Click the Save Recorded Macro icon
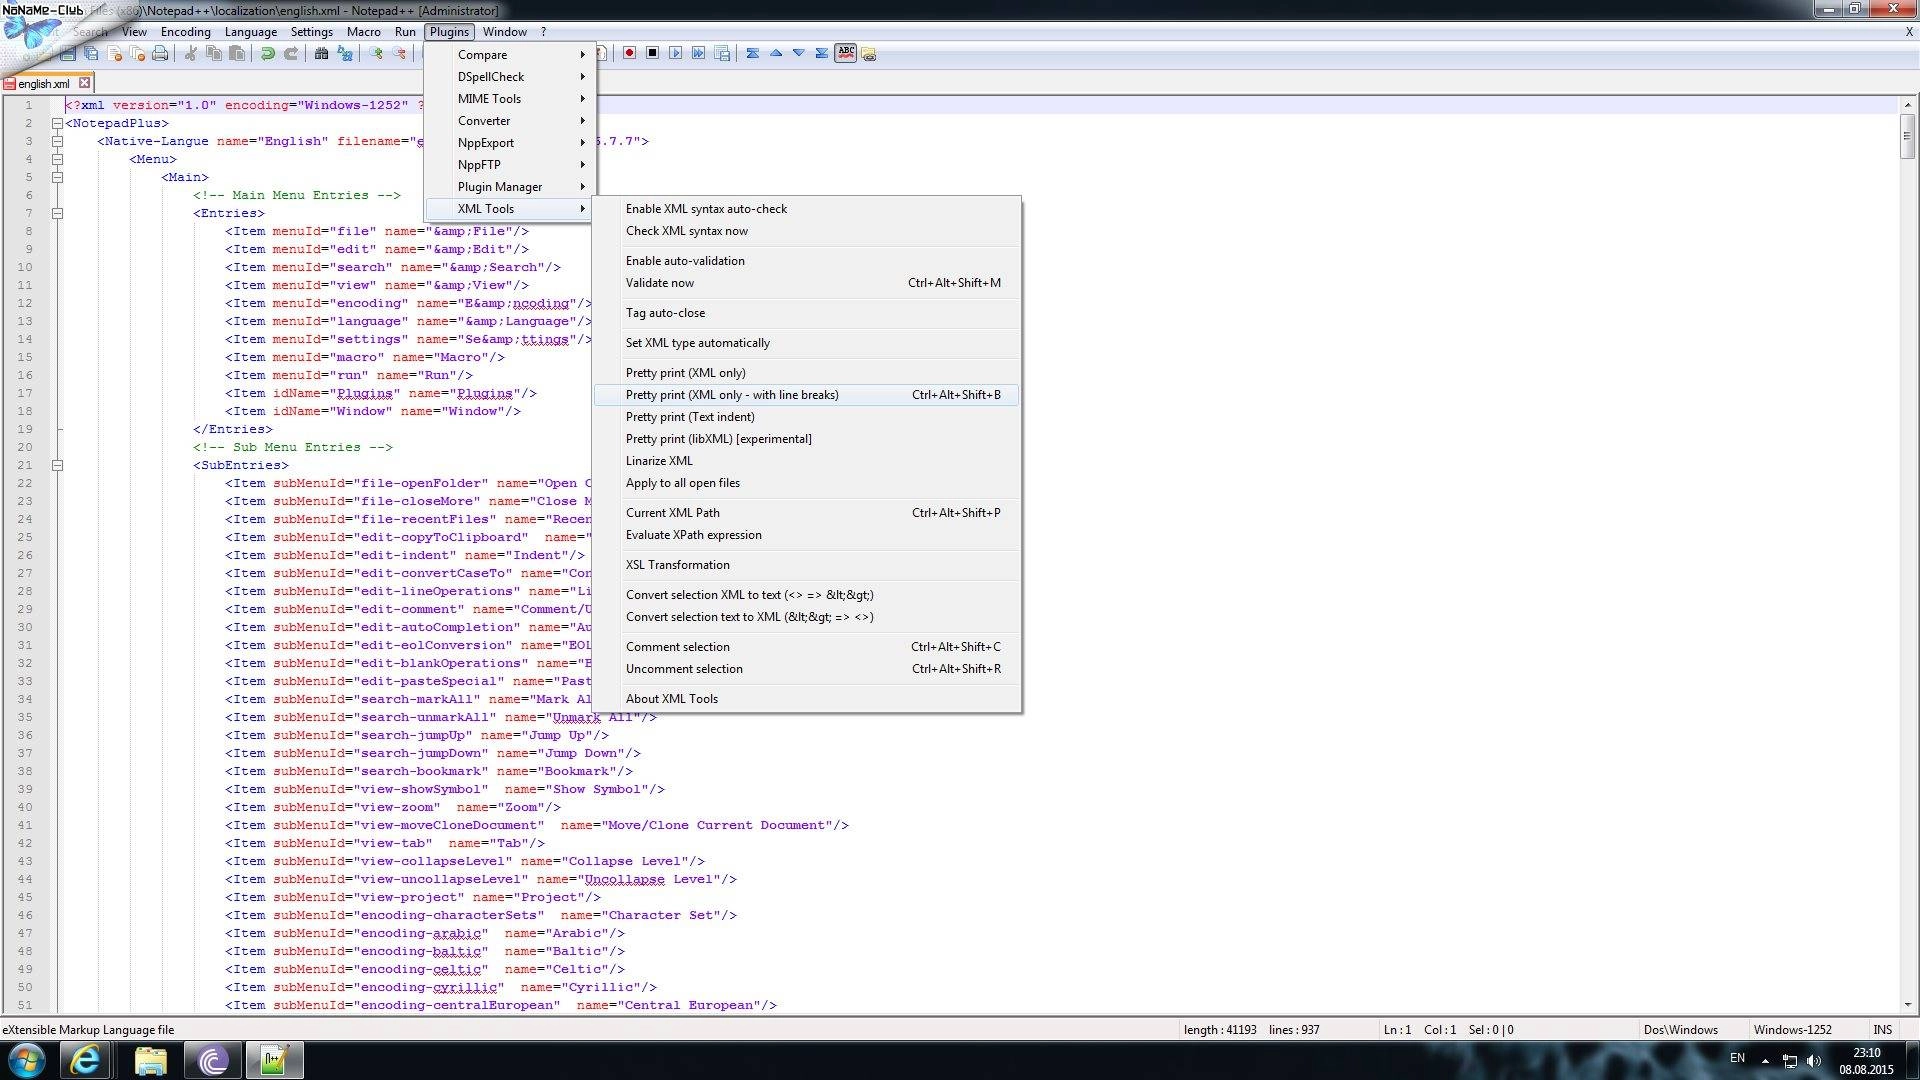This screenshot has height=1080, width=1920. pos(722,53)
